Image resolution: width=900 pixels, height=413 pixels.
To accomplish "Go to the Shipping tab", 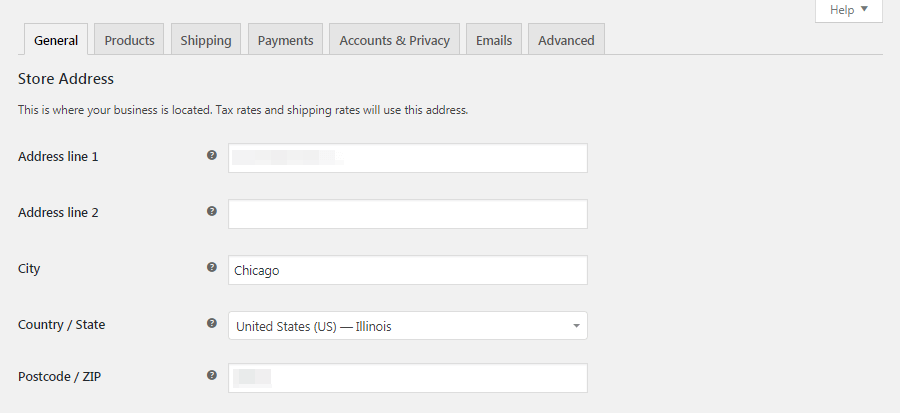I will point(206,40).
